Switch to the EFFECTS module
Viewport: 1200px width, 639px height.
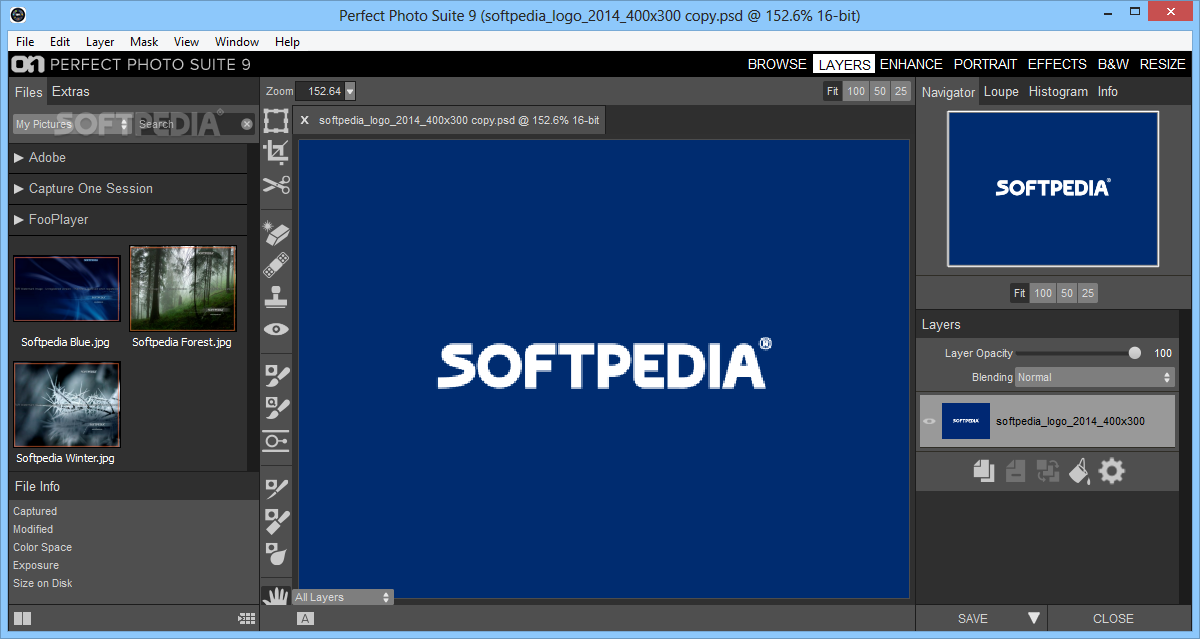tap(1057, 64)
